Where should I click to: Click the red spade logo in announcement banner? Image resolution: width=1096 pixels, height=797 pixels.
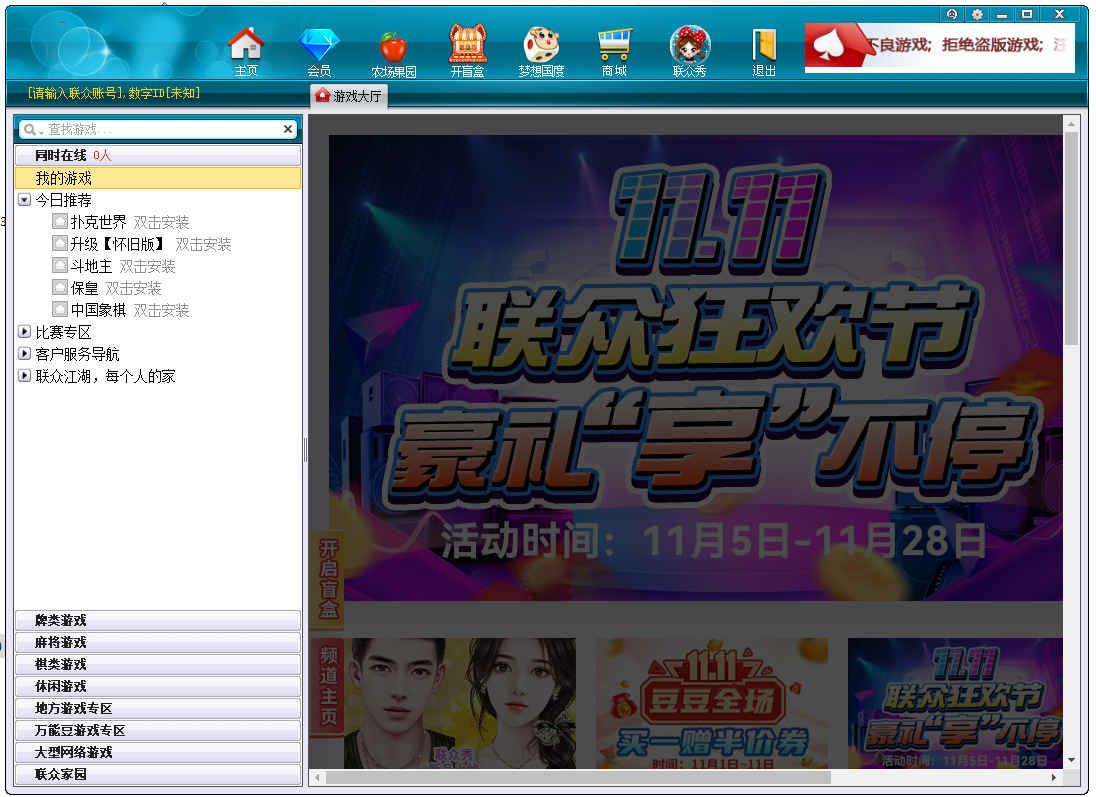(x=834, y=46)
